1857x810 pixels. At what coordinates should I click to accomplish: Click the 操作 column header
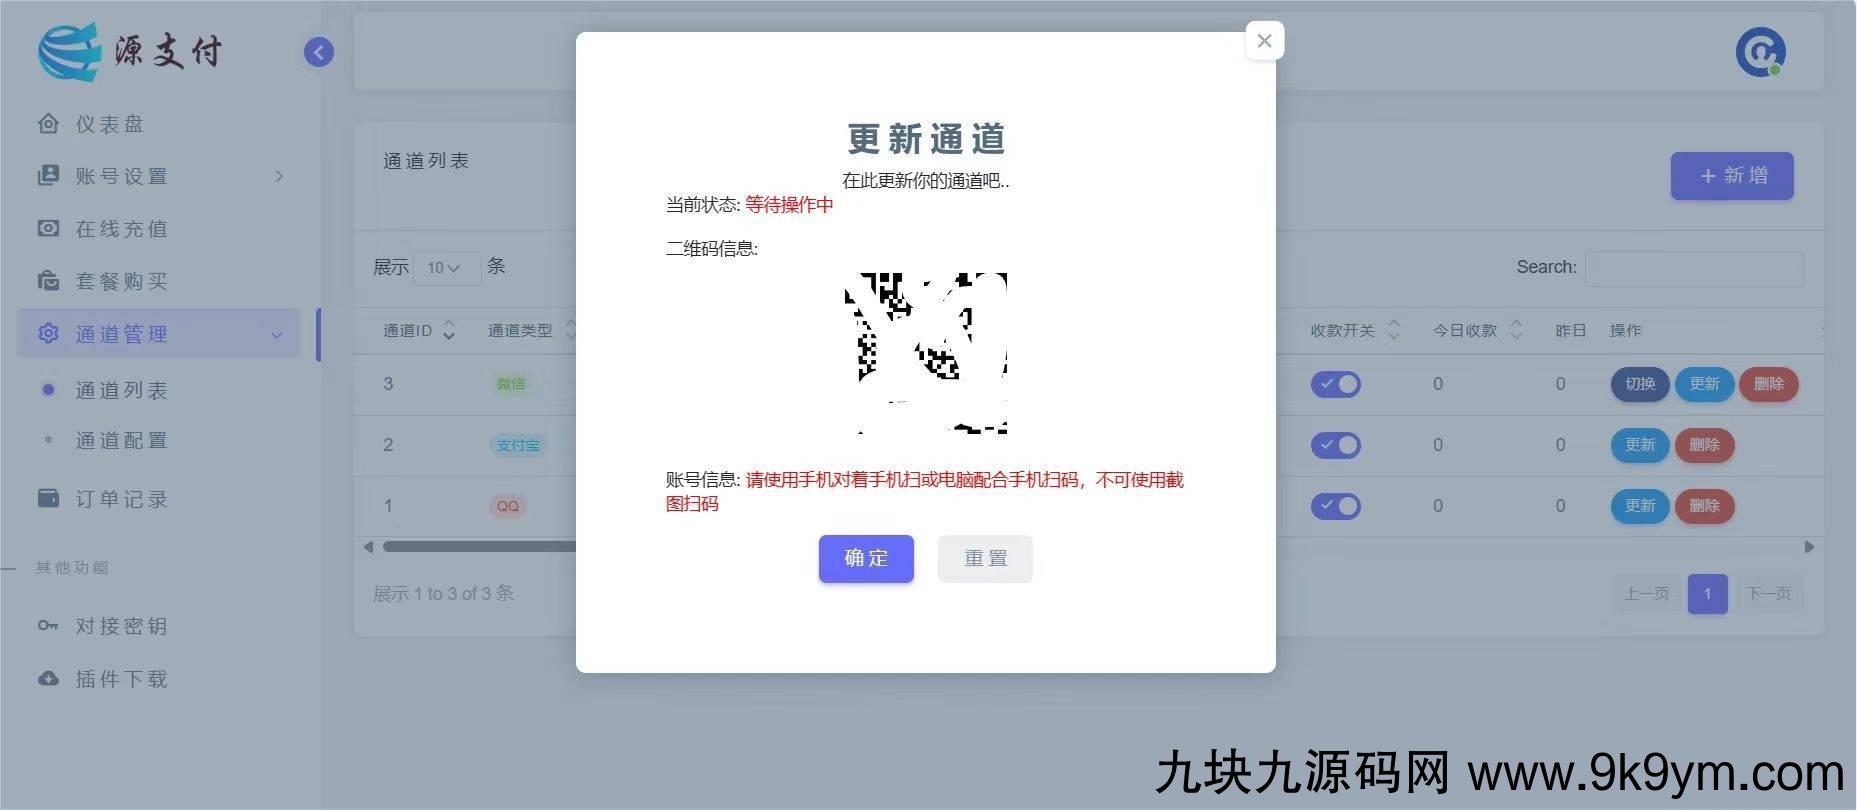1625,330
